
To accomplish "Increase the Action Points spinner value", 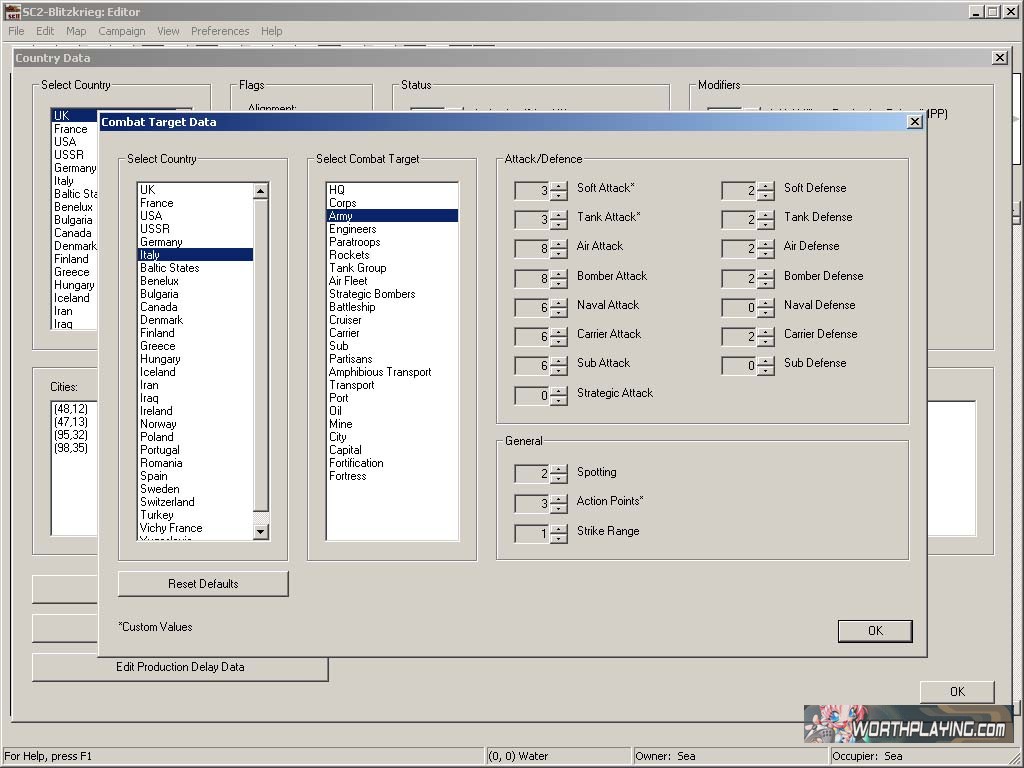I will 558,498.
